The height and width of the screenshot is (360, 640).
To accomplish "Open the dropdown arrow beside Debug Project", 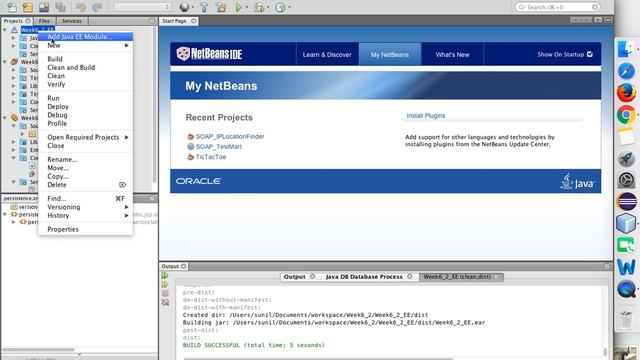I will [x=268, y=7].
